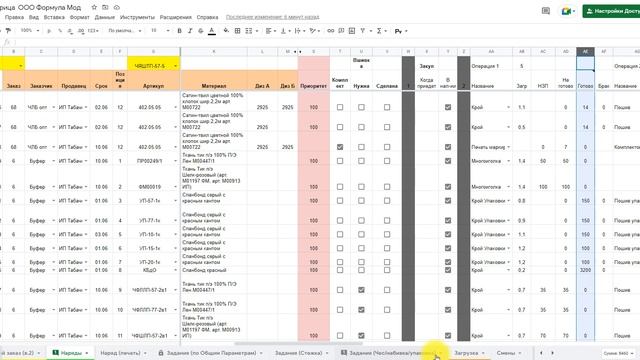Viewport: 640px width, 360px height.
Task: Star the document with the star icon
Action: coord(94,7)
